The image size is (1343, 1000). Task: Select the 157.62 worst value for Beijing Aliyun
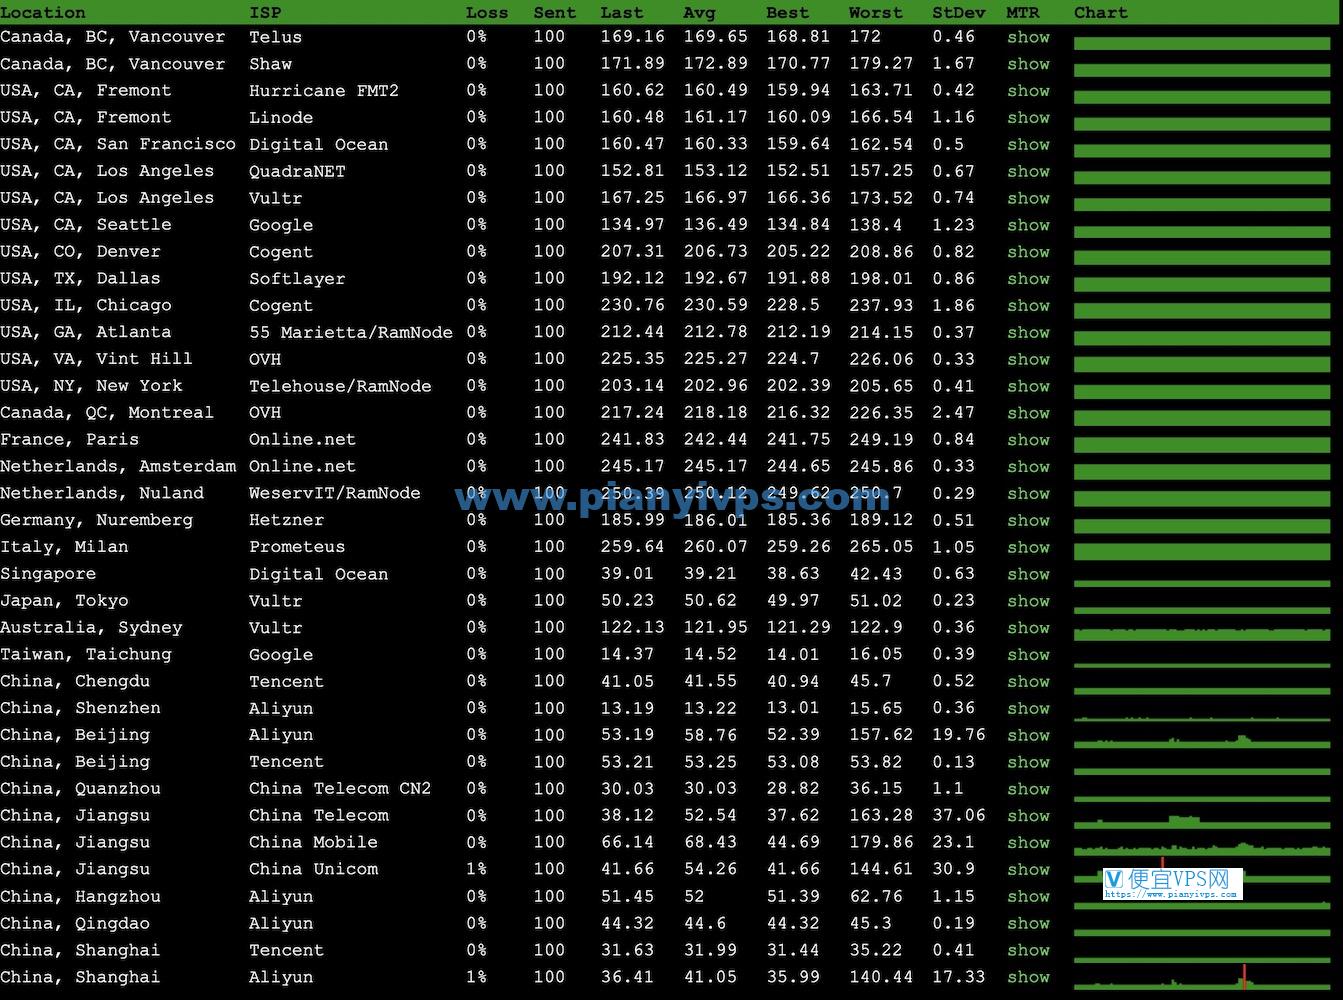coord(881,735)
